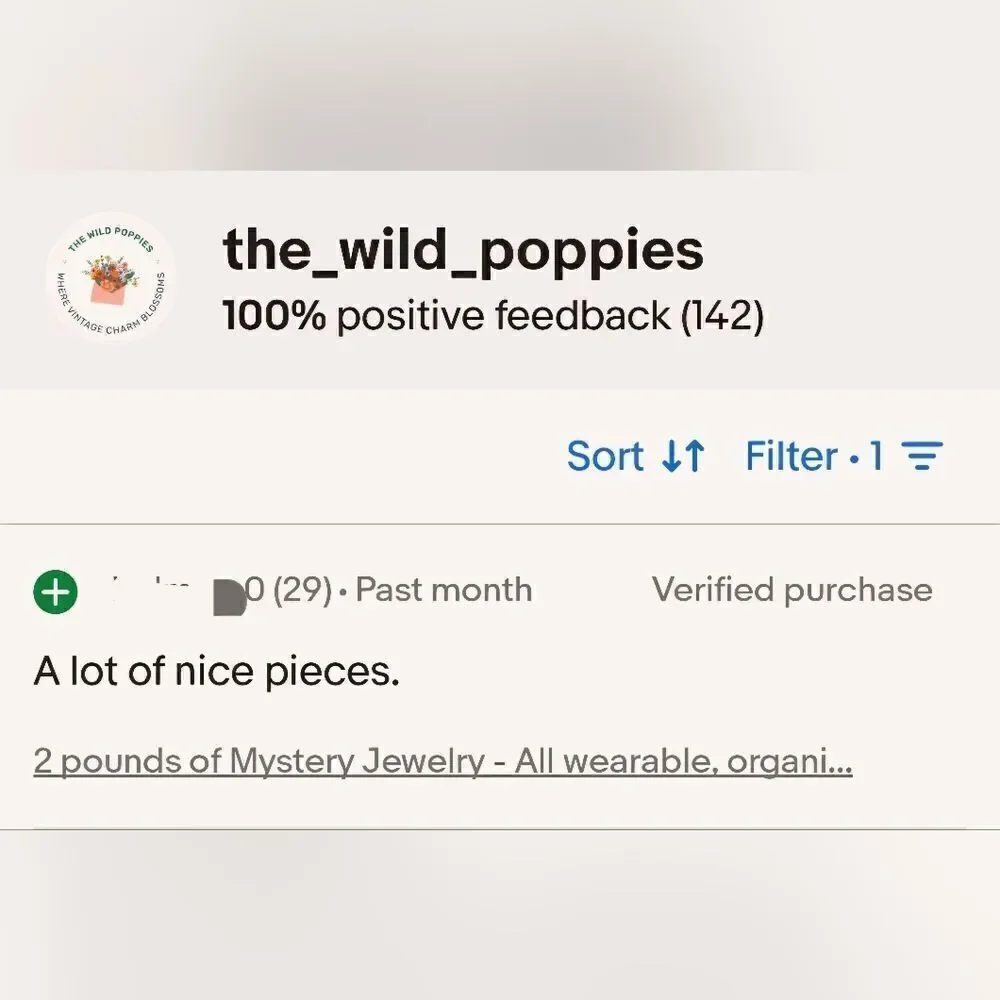Click the gray shape covering the username
The height and width of the screenshot is (1000, 1000).
230,594
